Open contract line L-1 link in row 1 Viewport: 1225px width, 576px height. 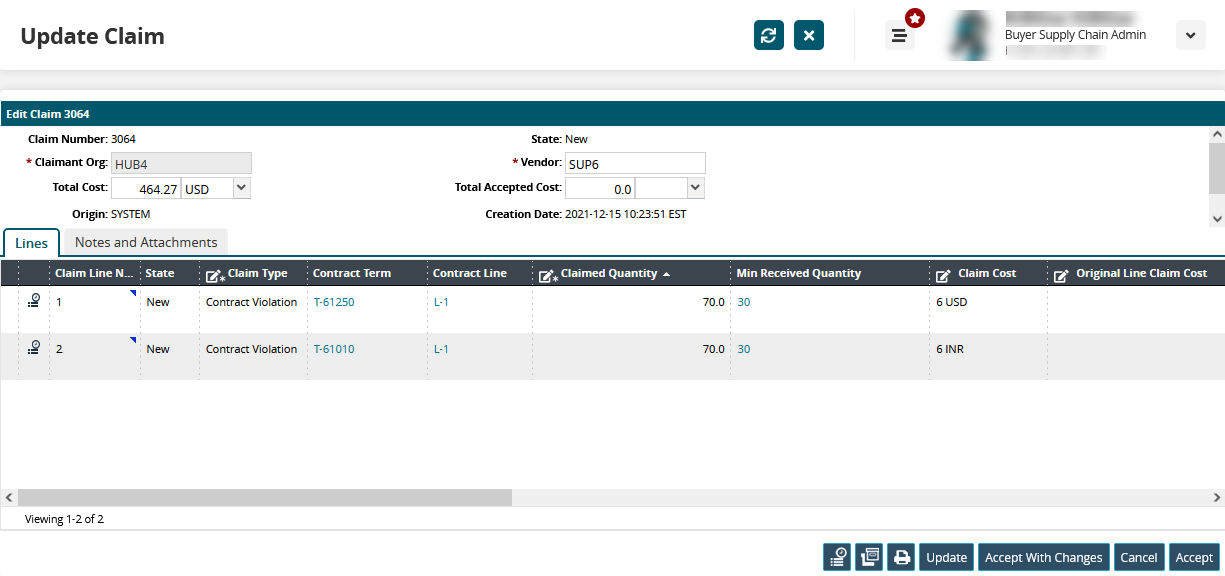441,302
